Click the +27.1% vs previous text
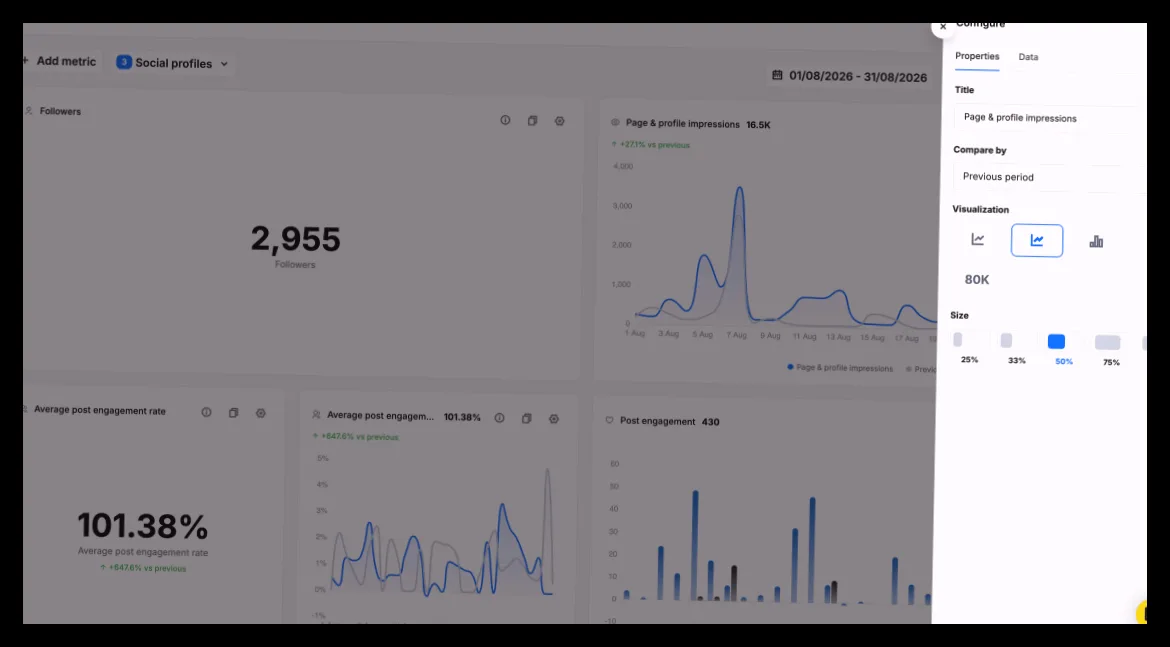Viewport: 1170px width, 647px height. pyautogui.click(x=650, y=144)
